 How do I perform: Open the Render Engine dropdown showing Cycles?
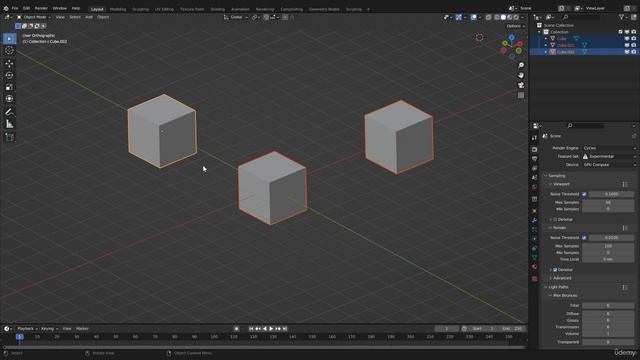point(609,148)
